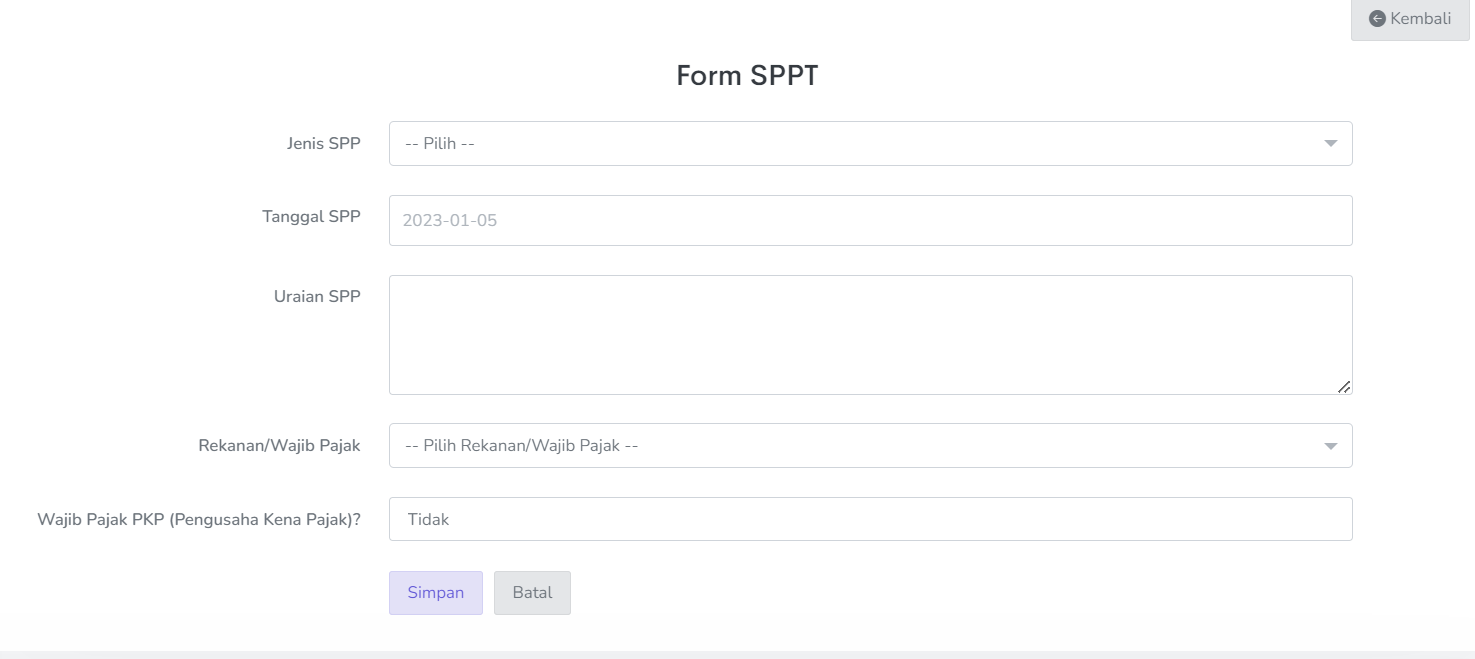Click the '-- Pilih --' placeholder text

(x=440, y=144)
